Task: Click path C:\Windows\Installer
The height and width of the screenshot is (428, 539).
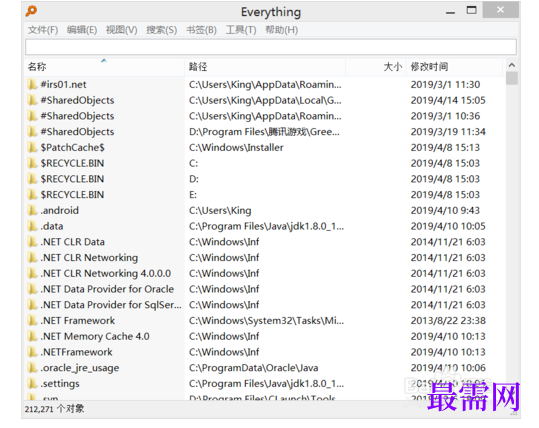Action: click(236, 147)
